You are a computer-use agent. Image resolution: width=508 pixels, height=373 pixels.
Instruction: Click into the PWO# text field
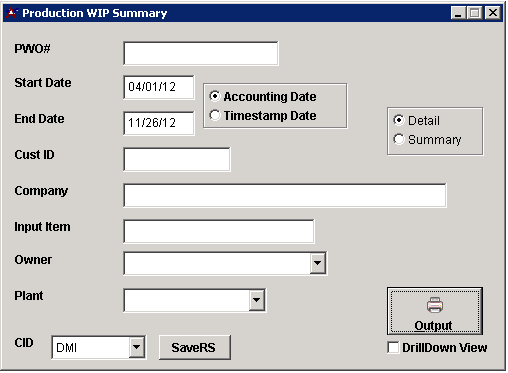(201, 53)
